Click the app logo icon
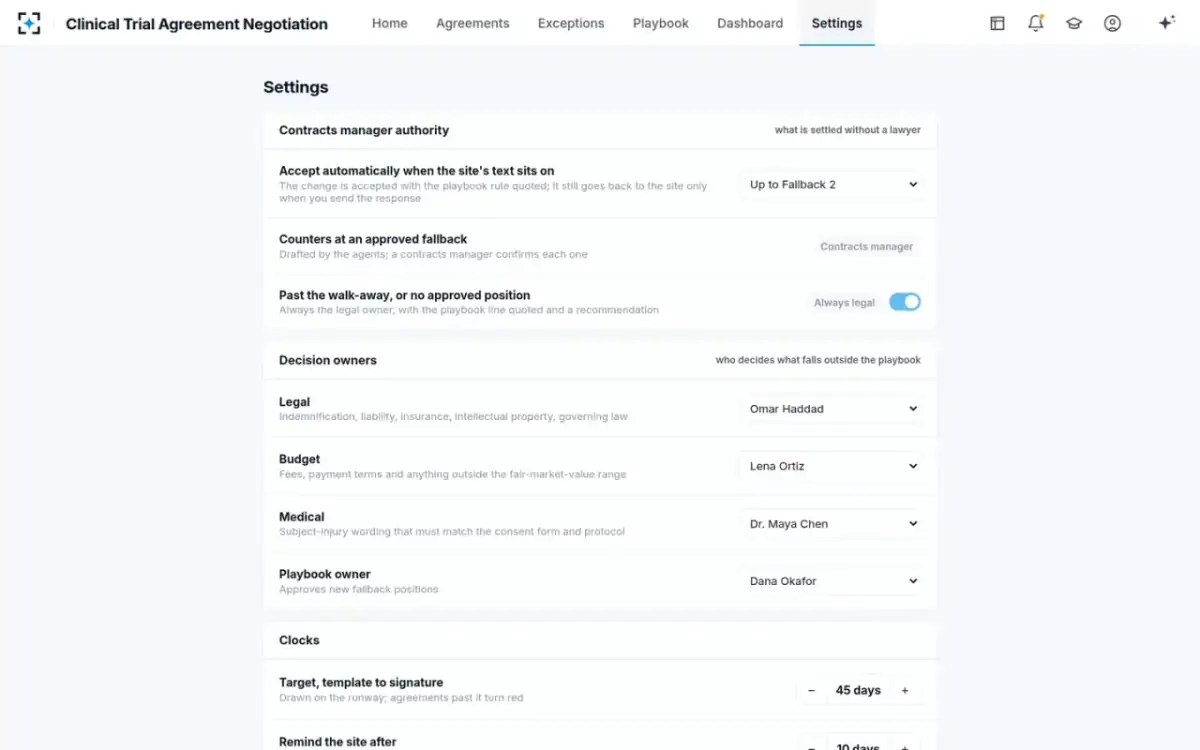 pyautogui.click(x=29, y=23)
